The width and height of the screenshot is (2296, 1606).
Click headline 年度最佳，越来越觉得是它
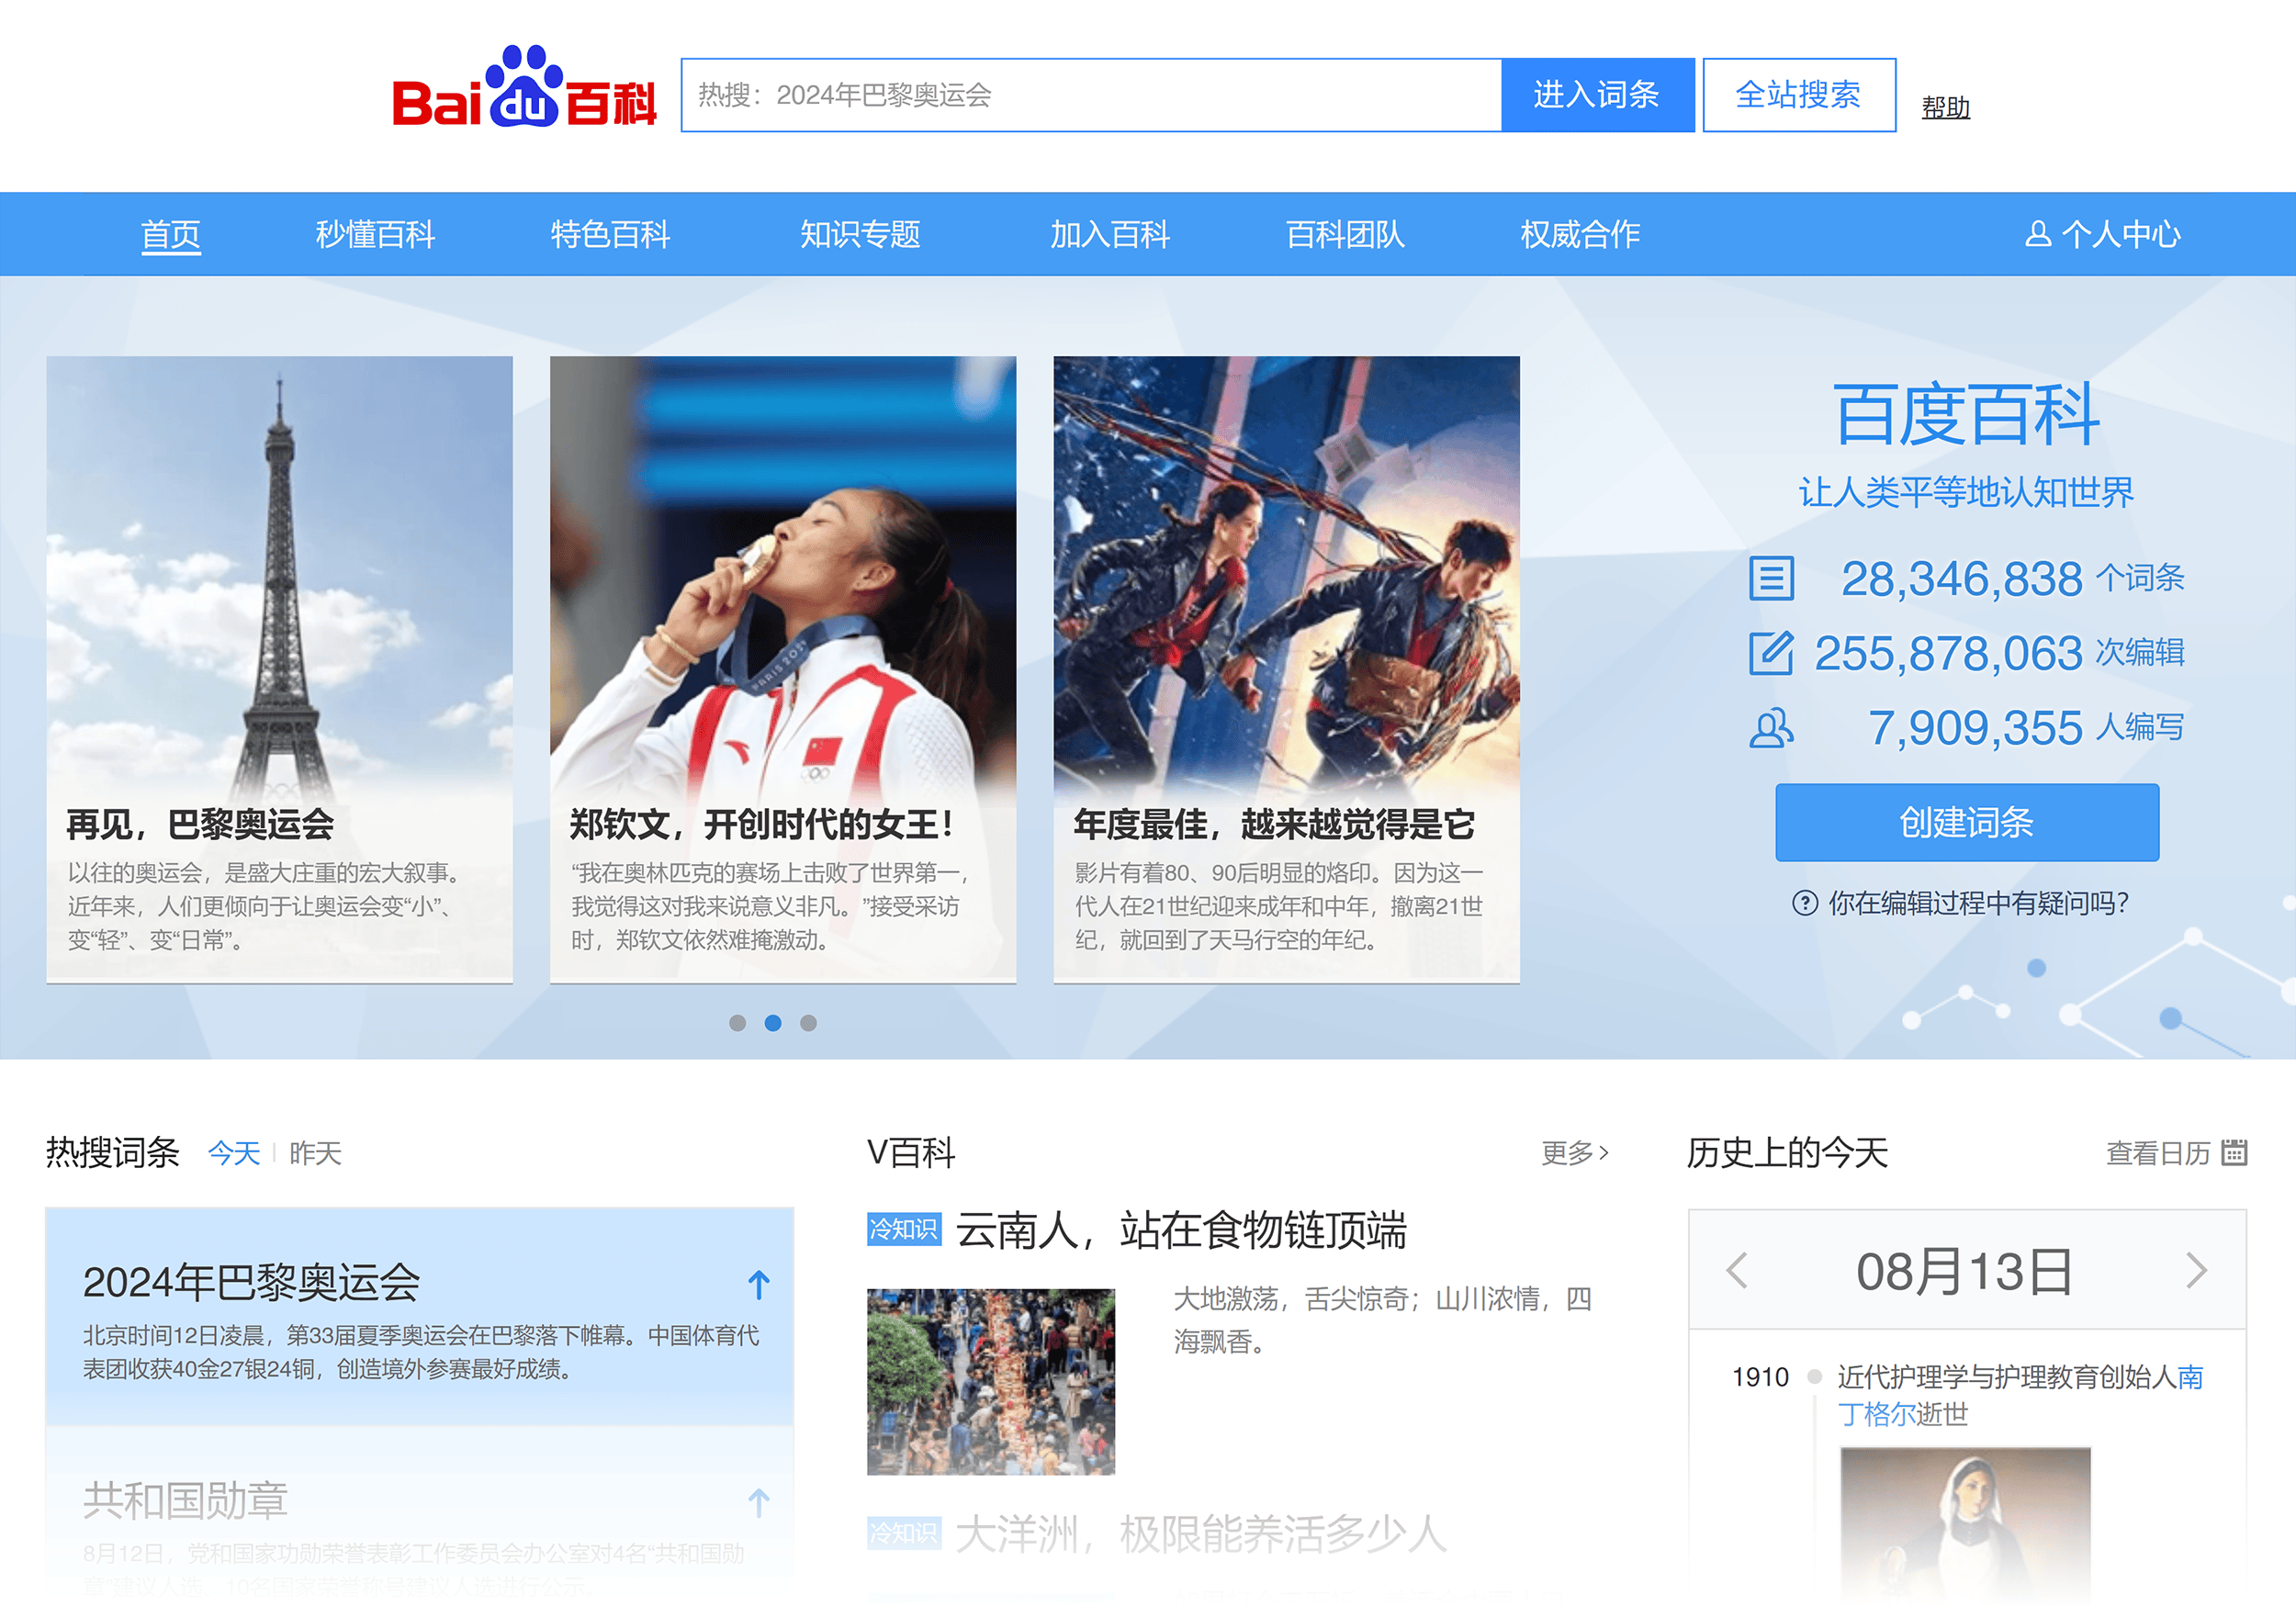click(x=1274, y=824)
